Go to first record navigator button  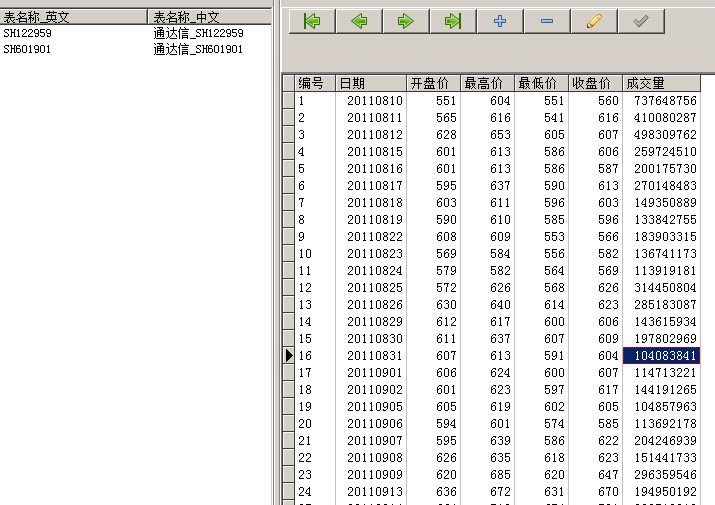(x=312, y=21)
